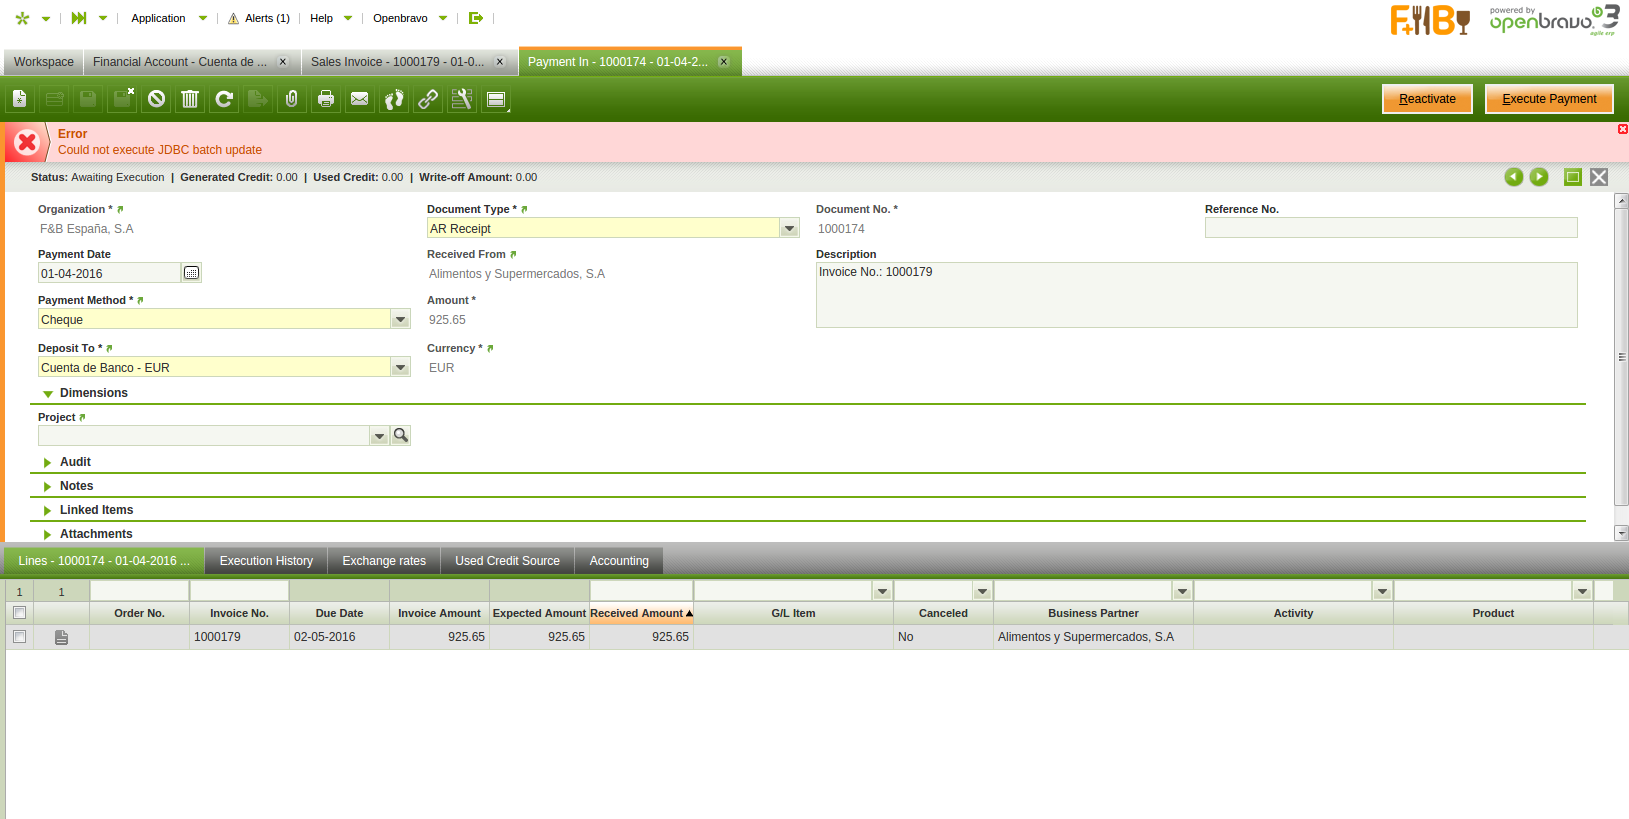
Task: Refresh the record with the toolbar icon
Action: coord(224,99)
